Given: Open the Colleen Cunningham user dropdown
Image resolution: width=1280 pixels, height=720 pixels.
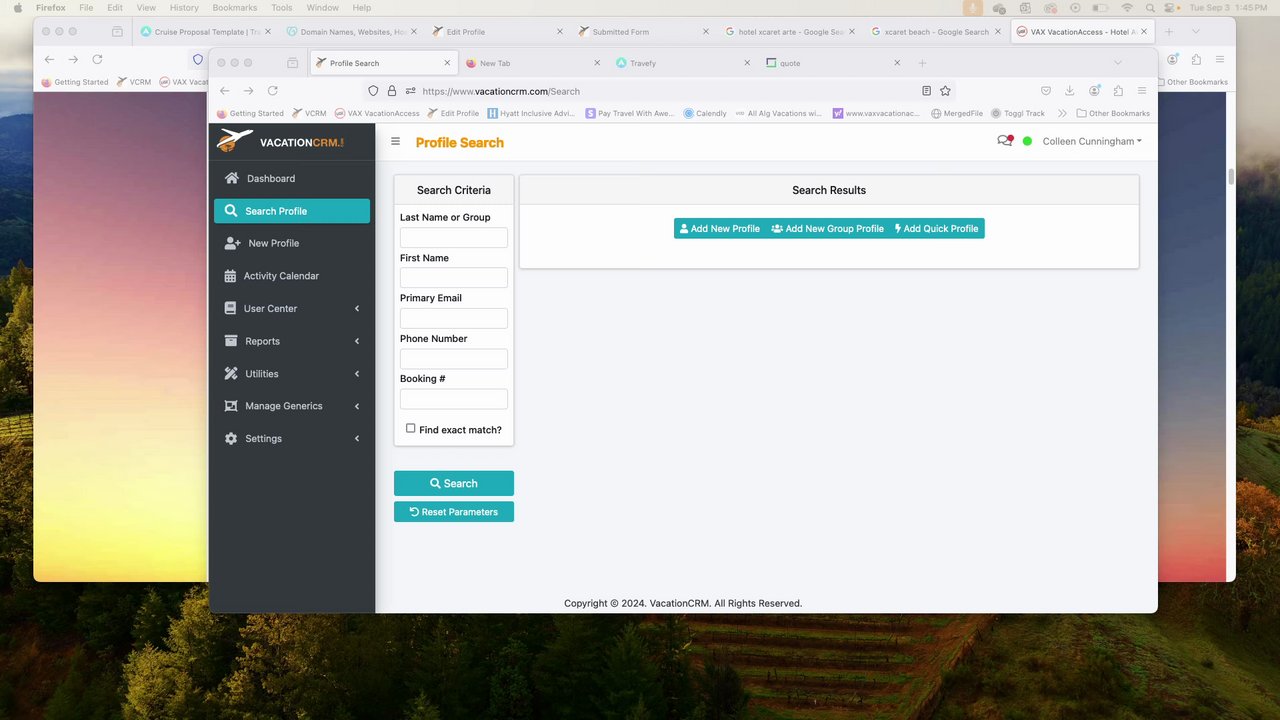Looking at the screenshot, I should (1092, 141).
